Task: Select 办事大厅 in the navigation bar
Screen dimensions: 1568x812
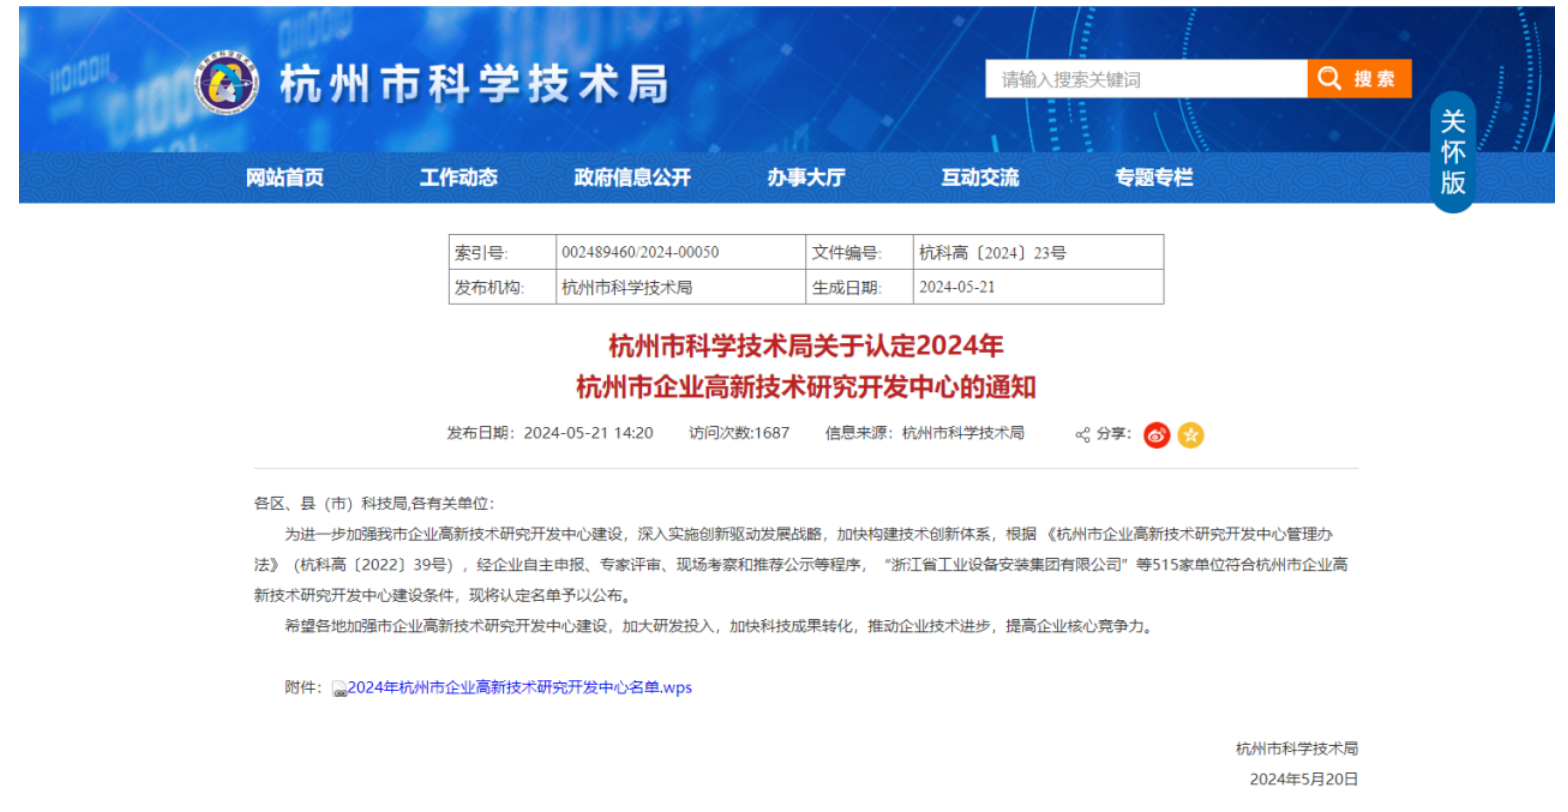Action: (806, 178)
